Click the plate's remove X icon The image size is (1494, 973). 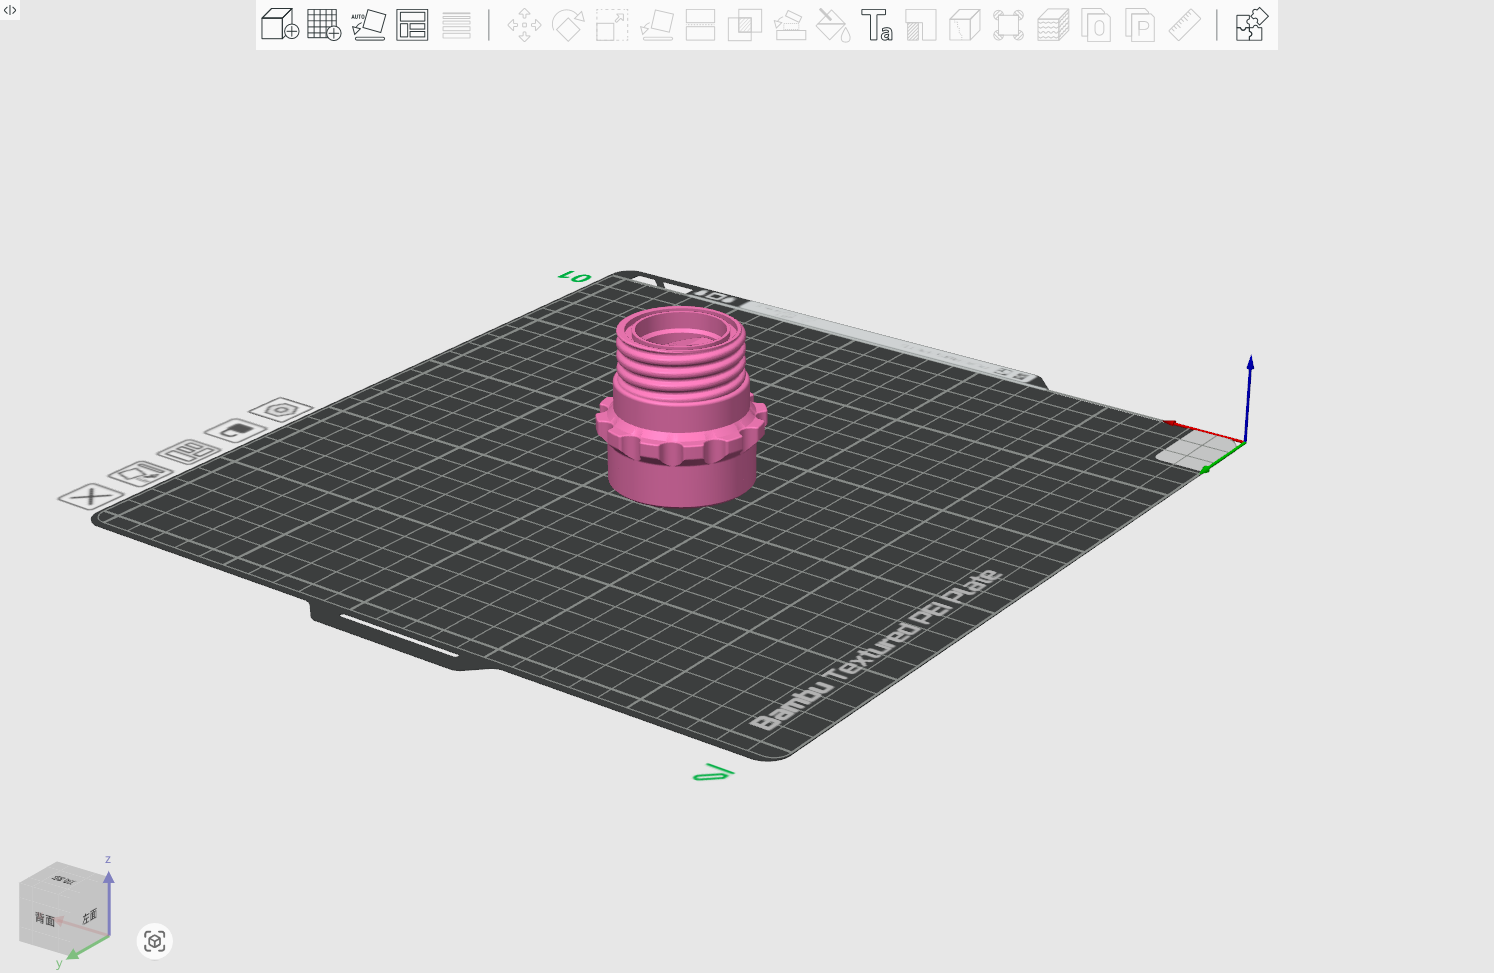click(x=90, y=496)
